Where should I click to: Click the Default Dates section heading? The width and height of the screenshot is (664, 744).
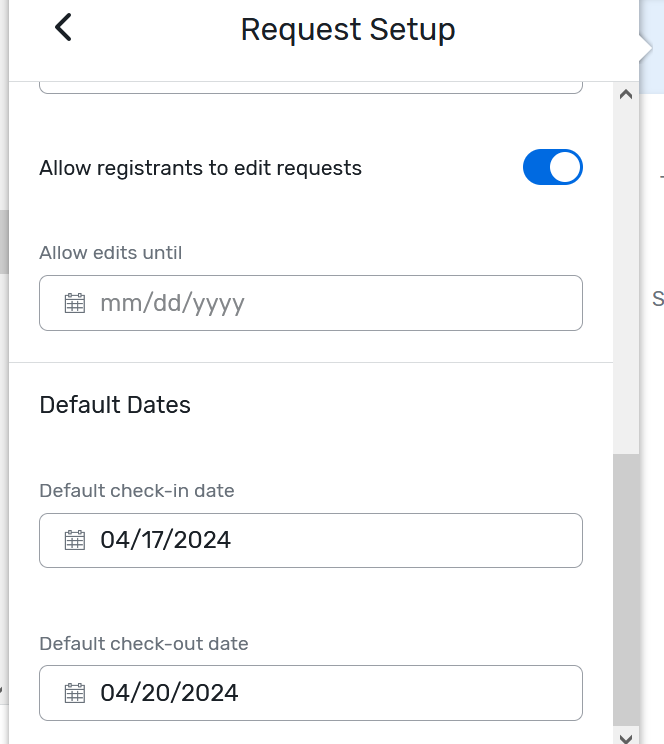coord(115,405)
